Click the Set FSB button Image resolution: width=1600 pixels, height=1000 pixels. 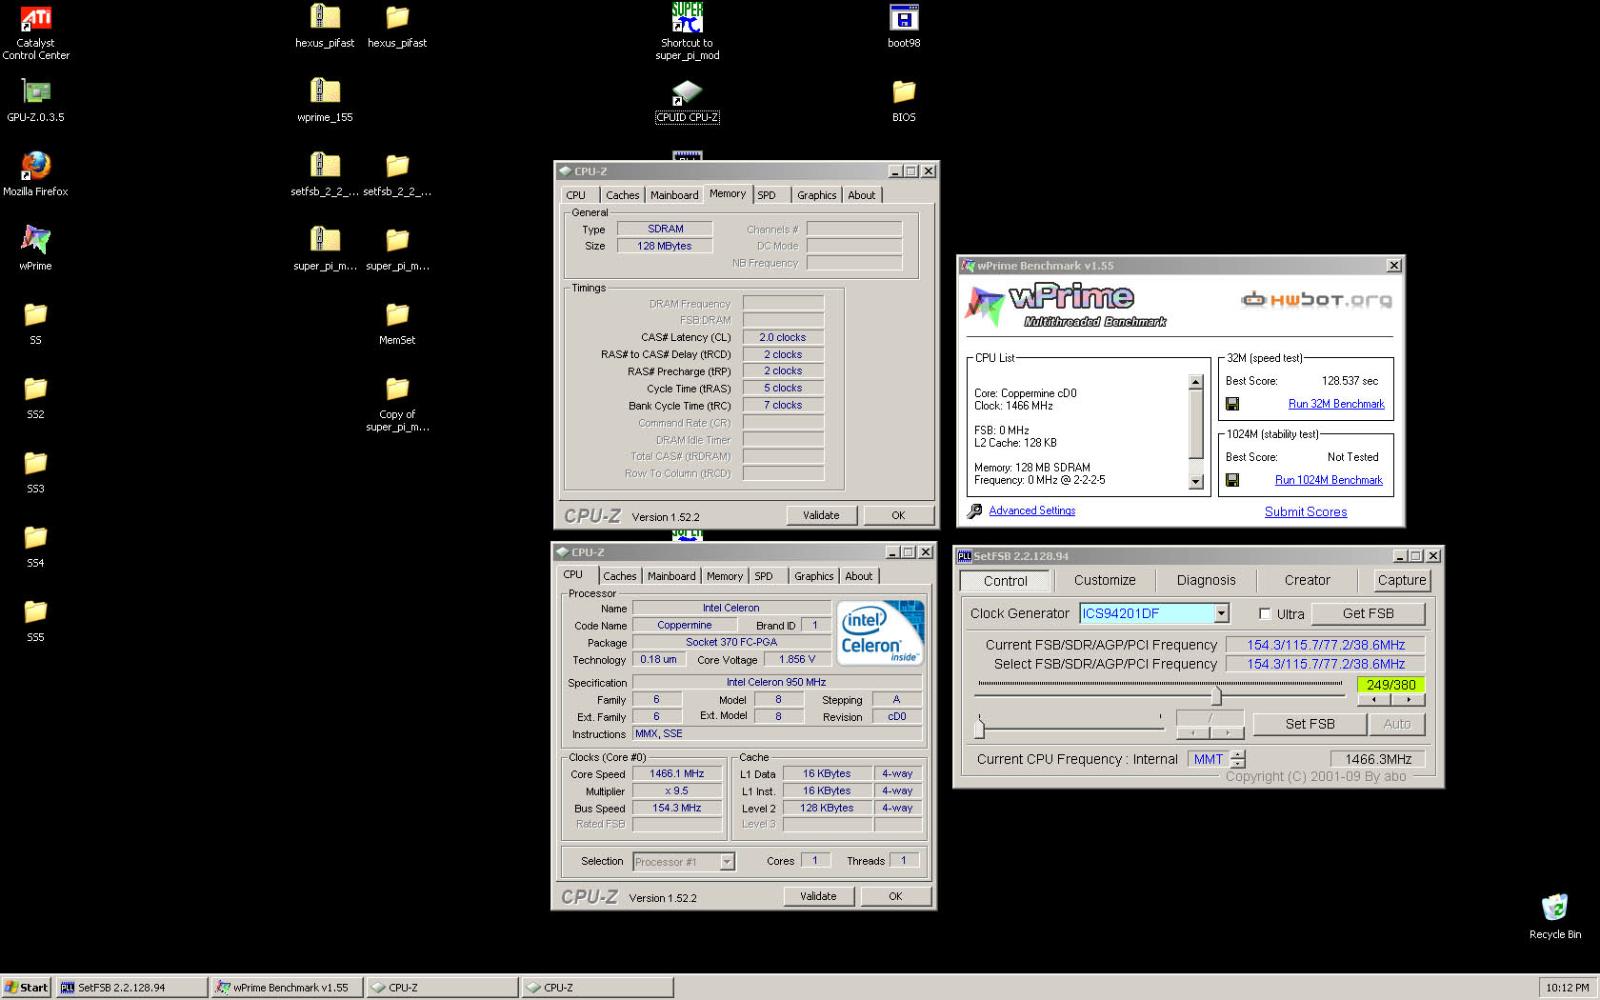point(1310,724)
